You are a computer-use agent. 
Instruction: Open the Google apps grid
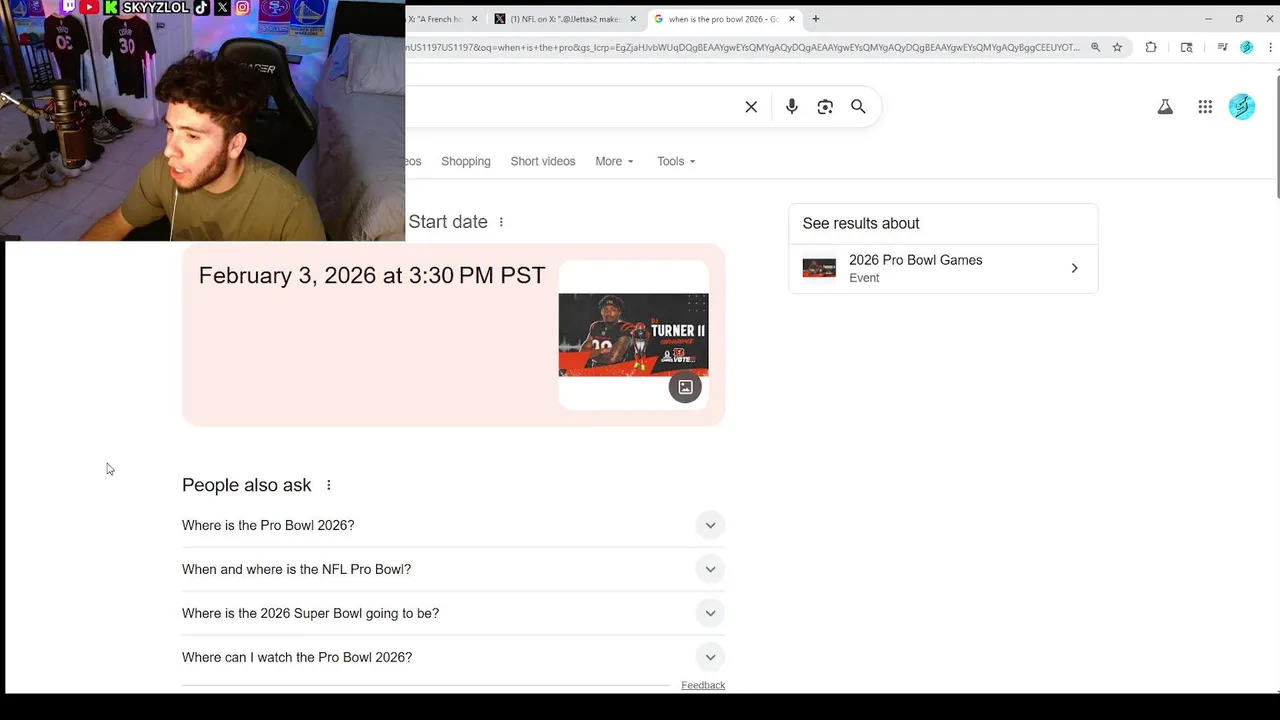1205,107
